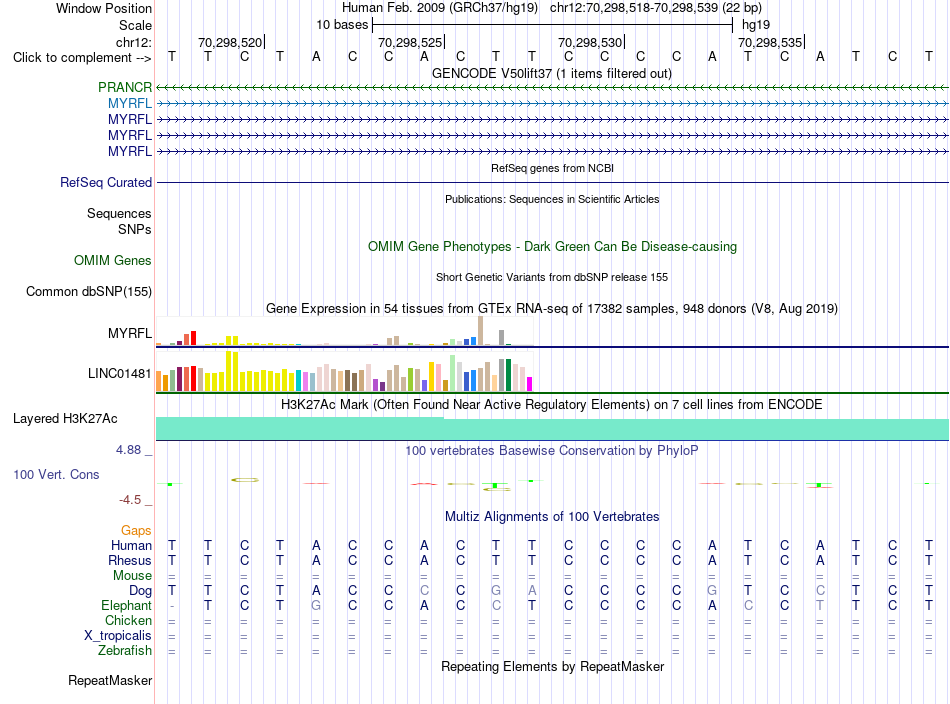Click the Scale bar 10 bases ruler

553,25
